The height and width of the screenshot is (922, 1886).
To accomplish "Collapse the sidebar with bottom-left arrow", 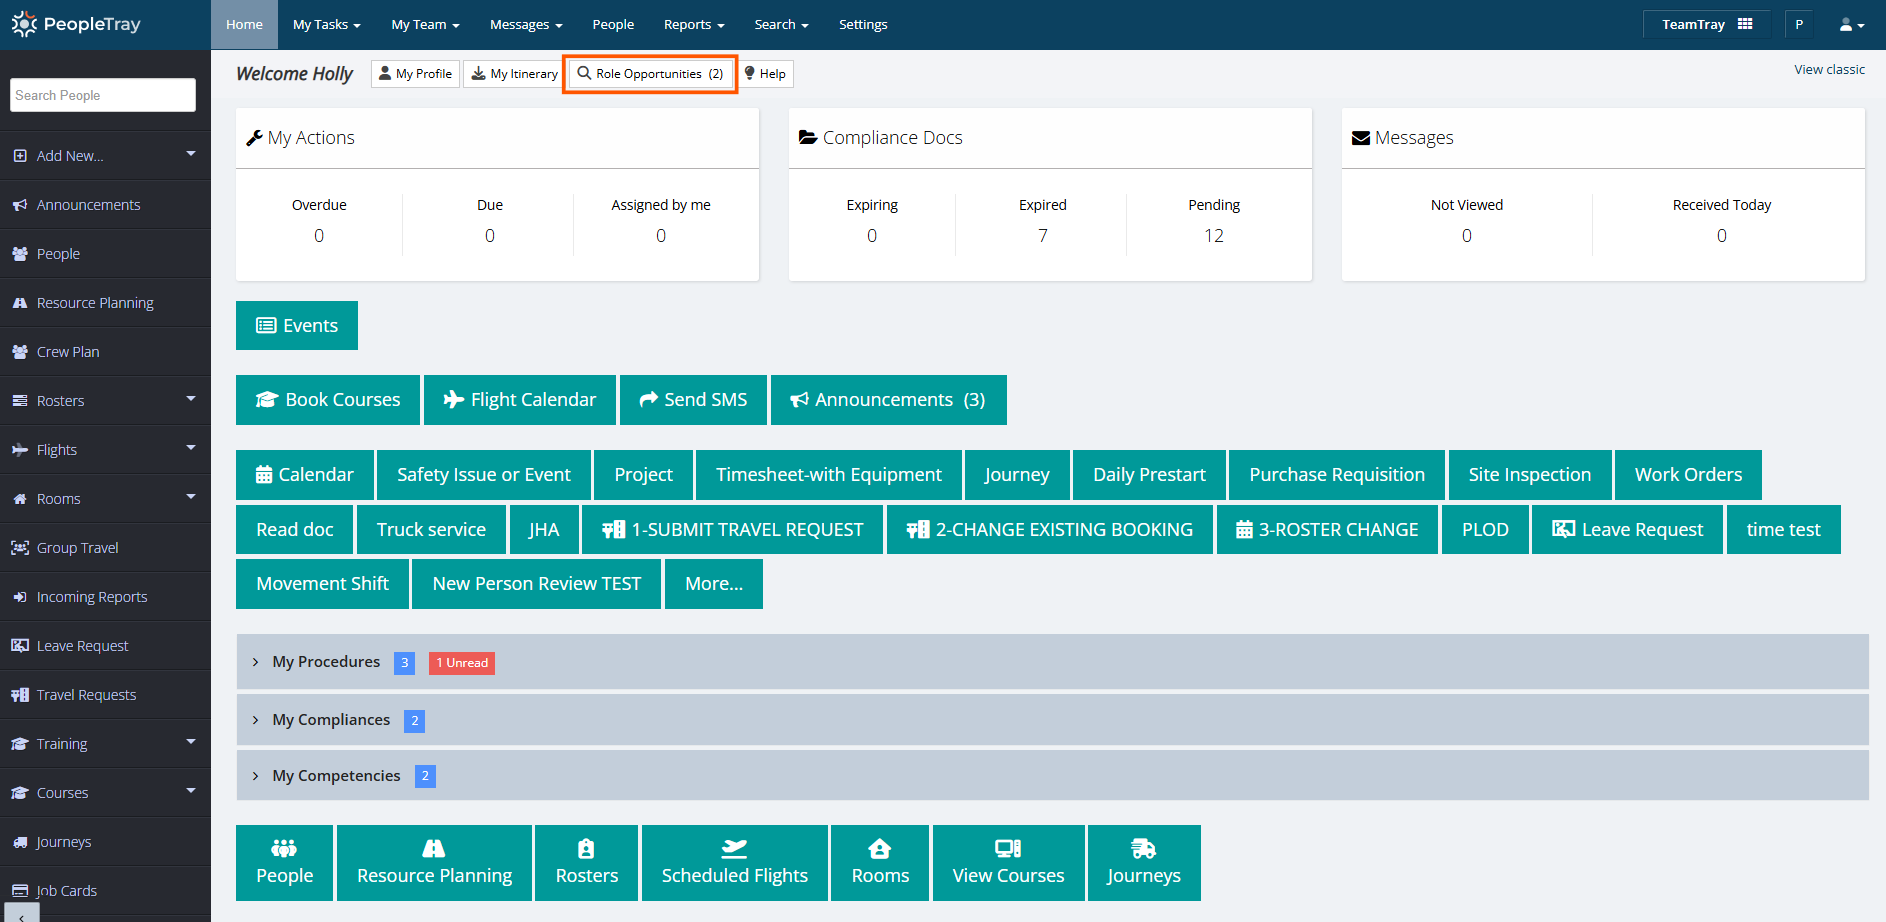I will (21, 914).
